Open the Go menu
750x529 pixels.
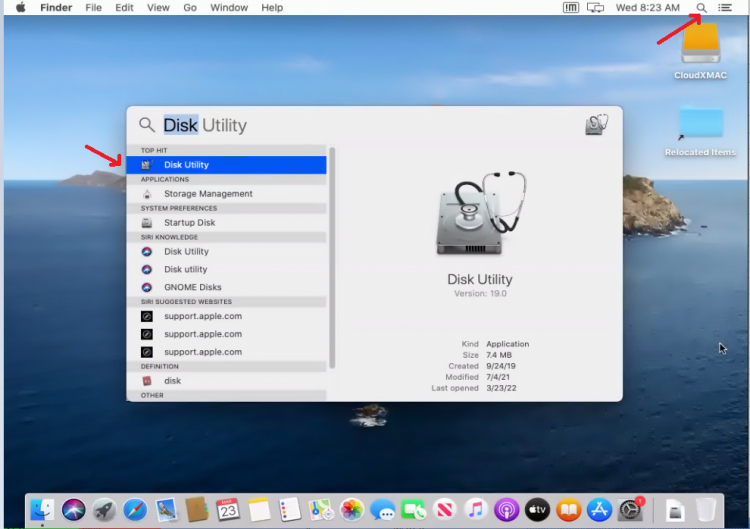(x=190, y=8)
